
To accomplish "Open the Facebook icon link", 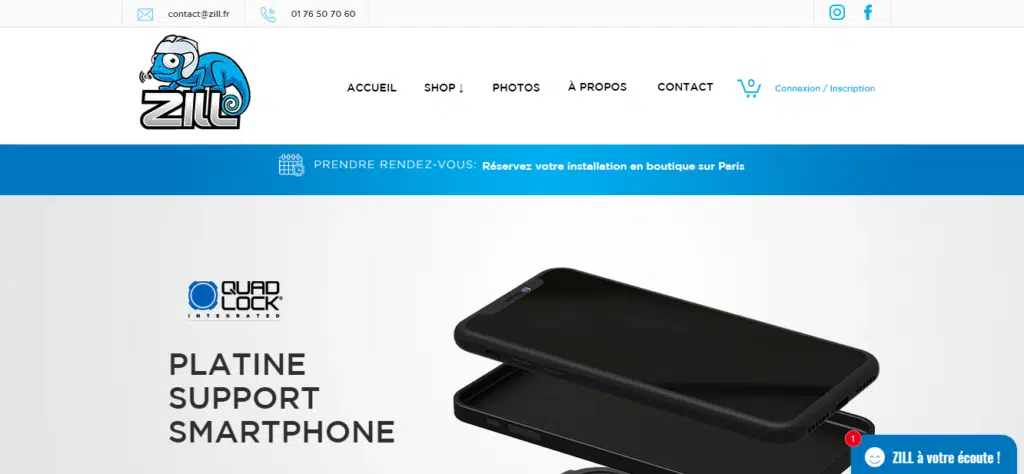I will click(868, 12).
